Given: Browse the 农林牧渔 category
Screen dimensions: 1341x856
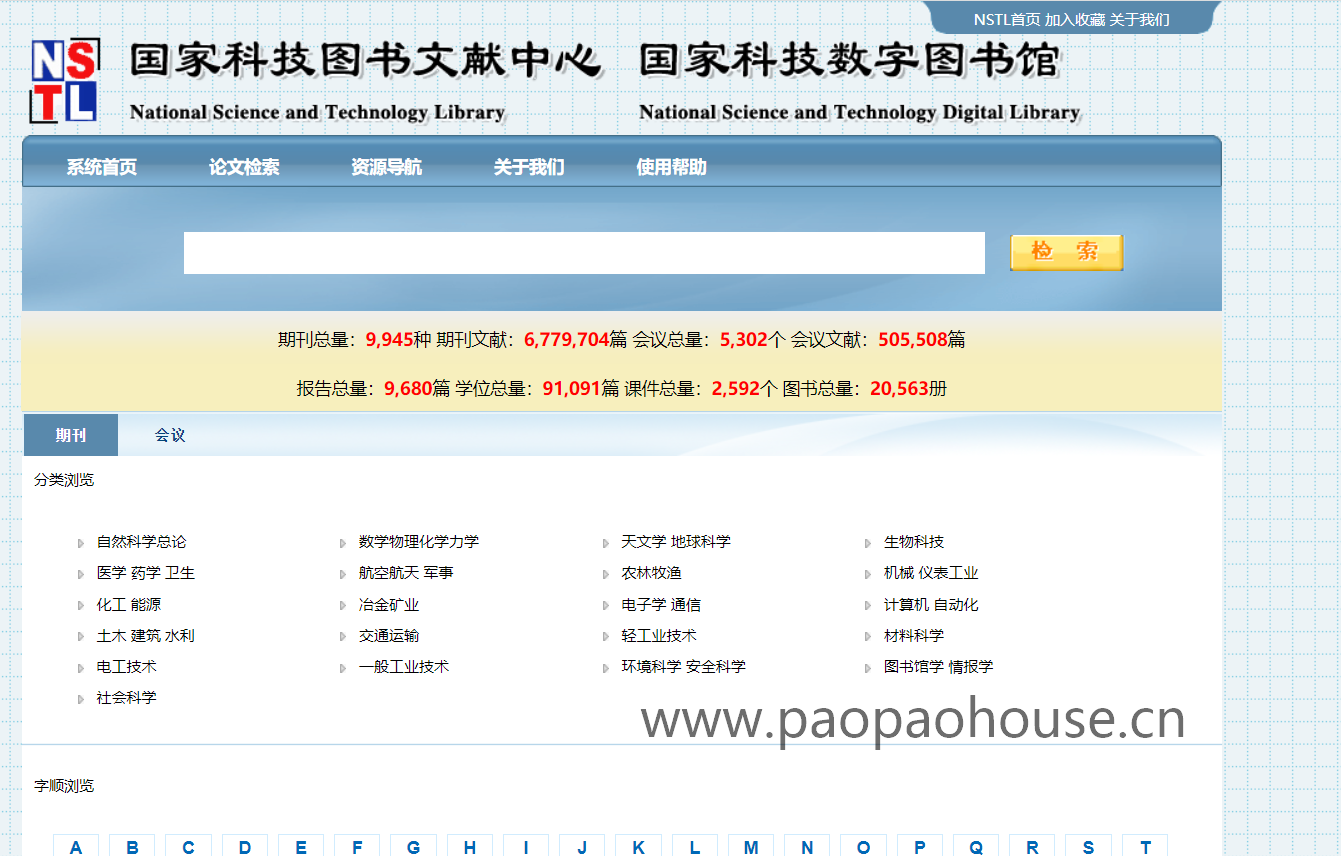Looking at the screenshot, I should point(651,573).
